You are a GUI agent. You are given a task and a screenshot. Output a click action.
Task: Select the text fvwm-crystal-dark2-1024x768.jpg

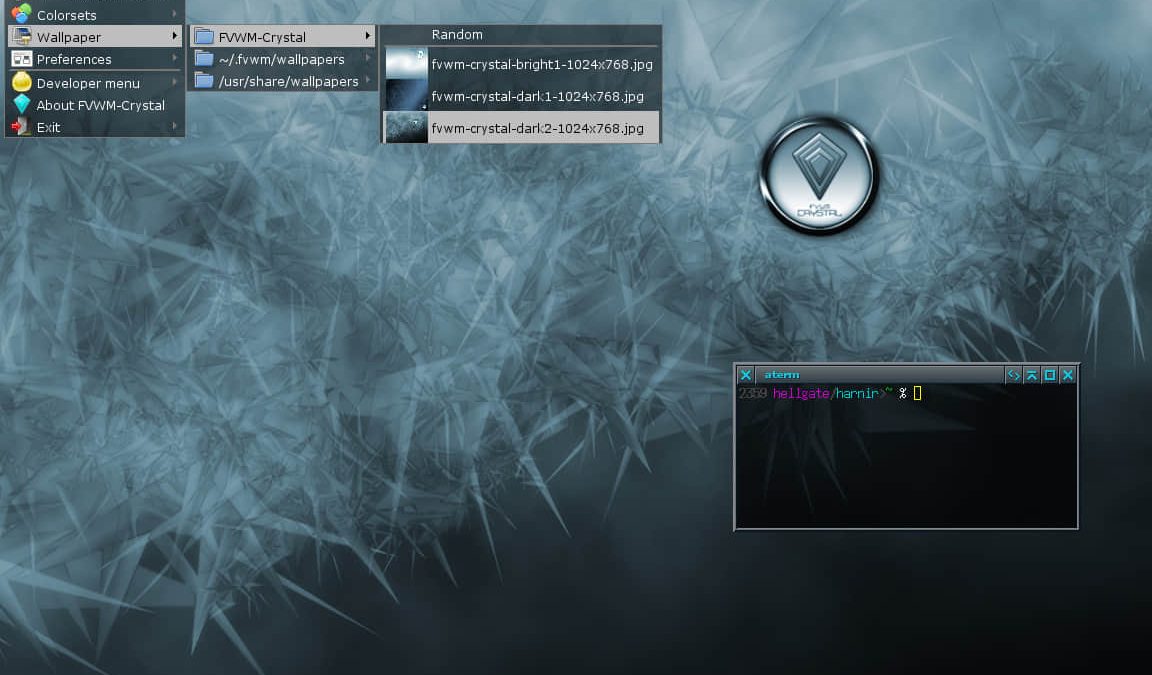(537, 129)
